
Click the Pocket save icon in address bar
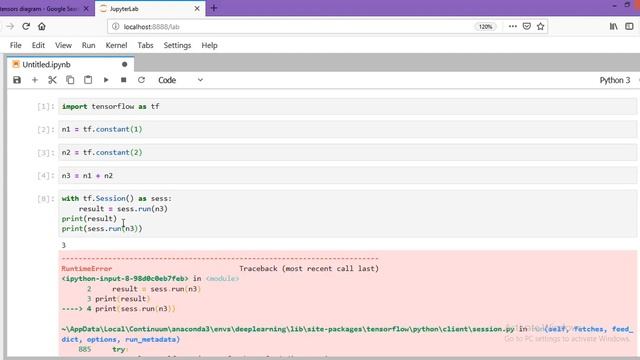(527, 27)
